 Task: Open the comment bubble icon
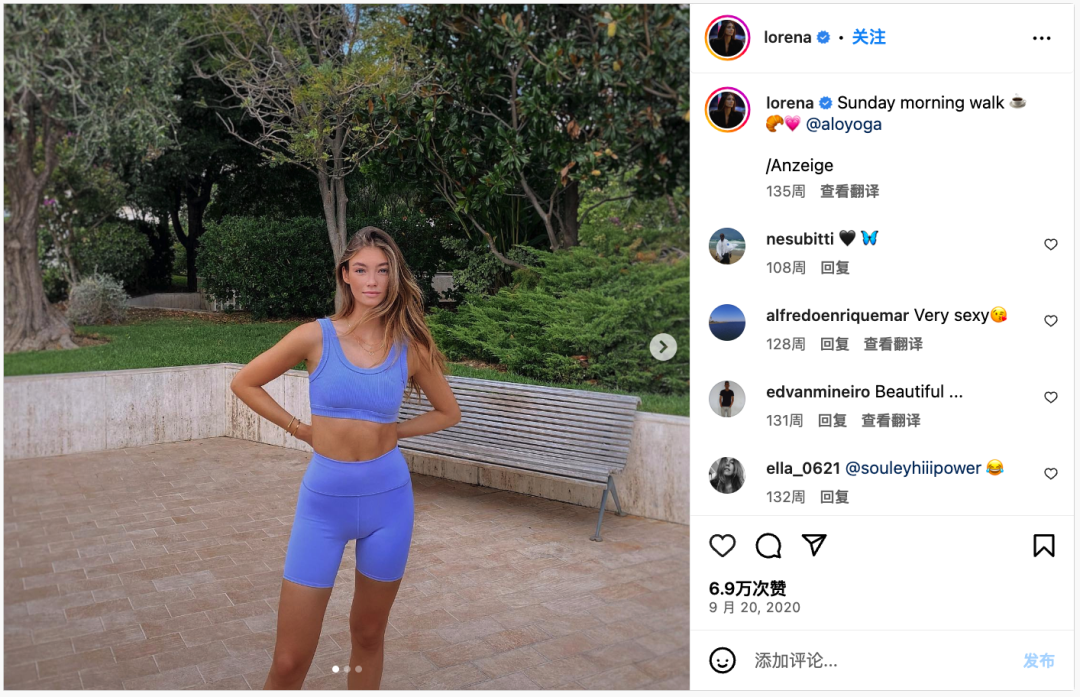(x=768, y=545)
